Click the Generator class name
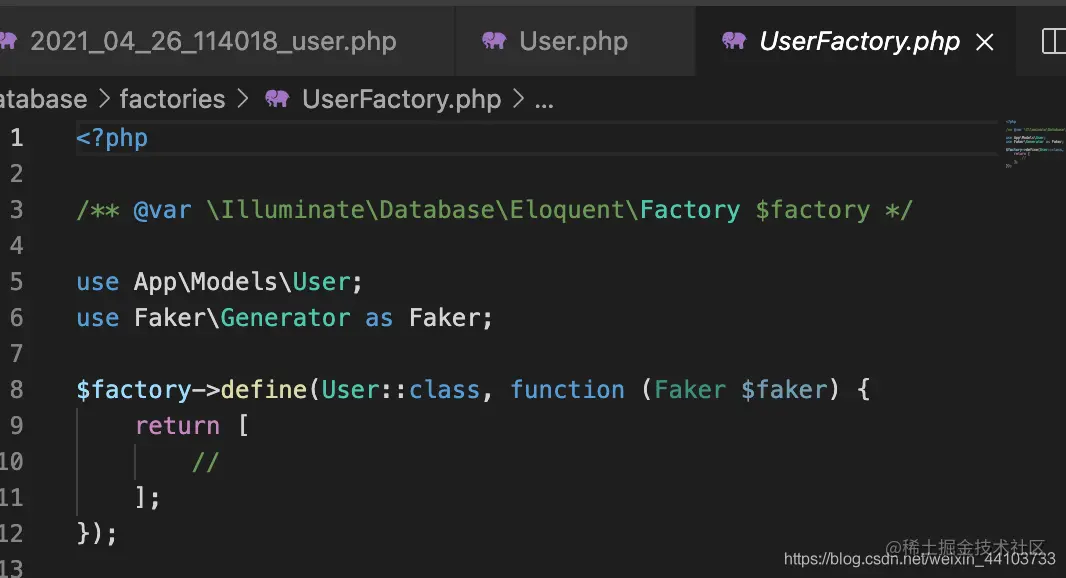 tap(286, 318)
